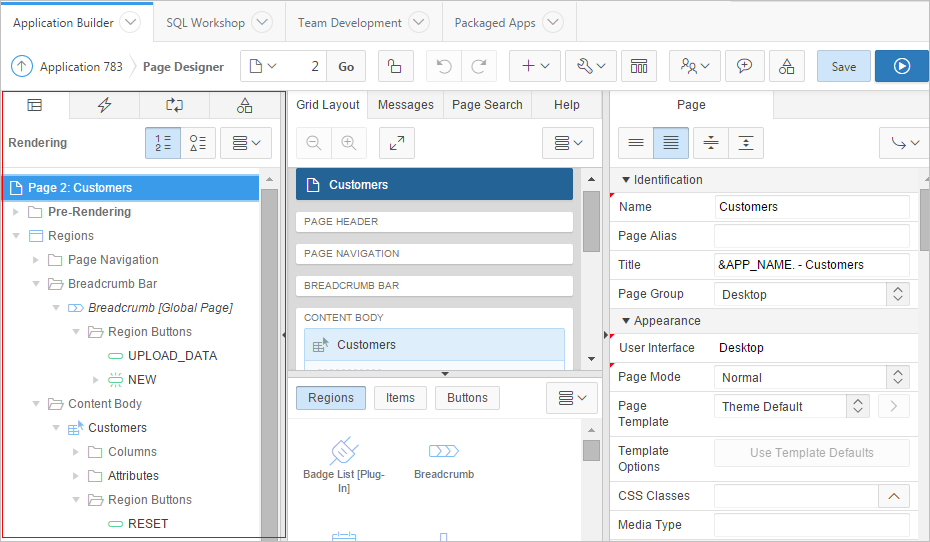This screenshot has height=542, width=930.
Task: Toggle Show All properties in Property Editor
Action: 670,143
